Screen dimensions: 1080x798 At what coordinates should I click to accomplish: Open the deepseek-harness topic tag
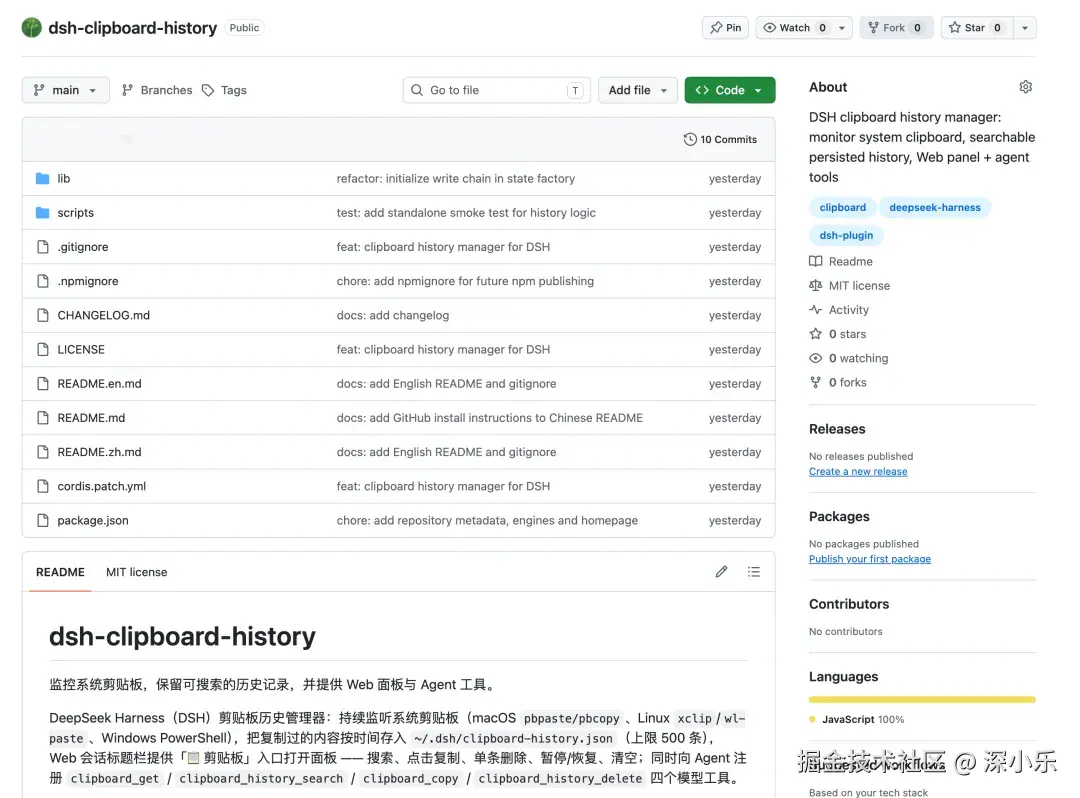point(935,207)
